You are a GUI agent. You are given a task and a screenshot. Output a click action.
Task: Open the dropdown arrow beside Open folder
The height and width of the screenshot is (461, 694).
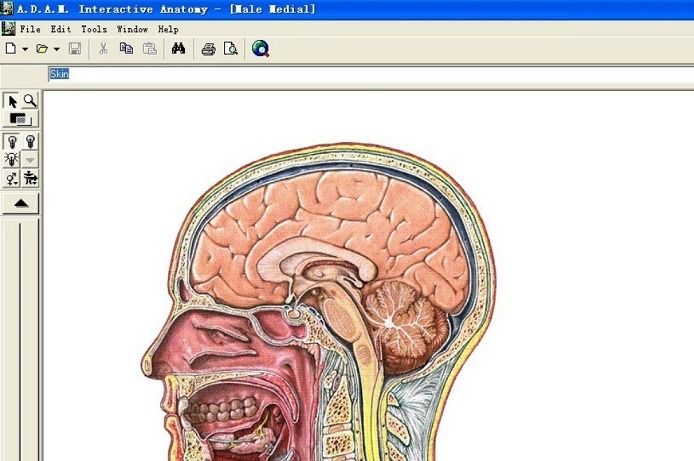pos(57,49)
